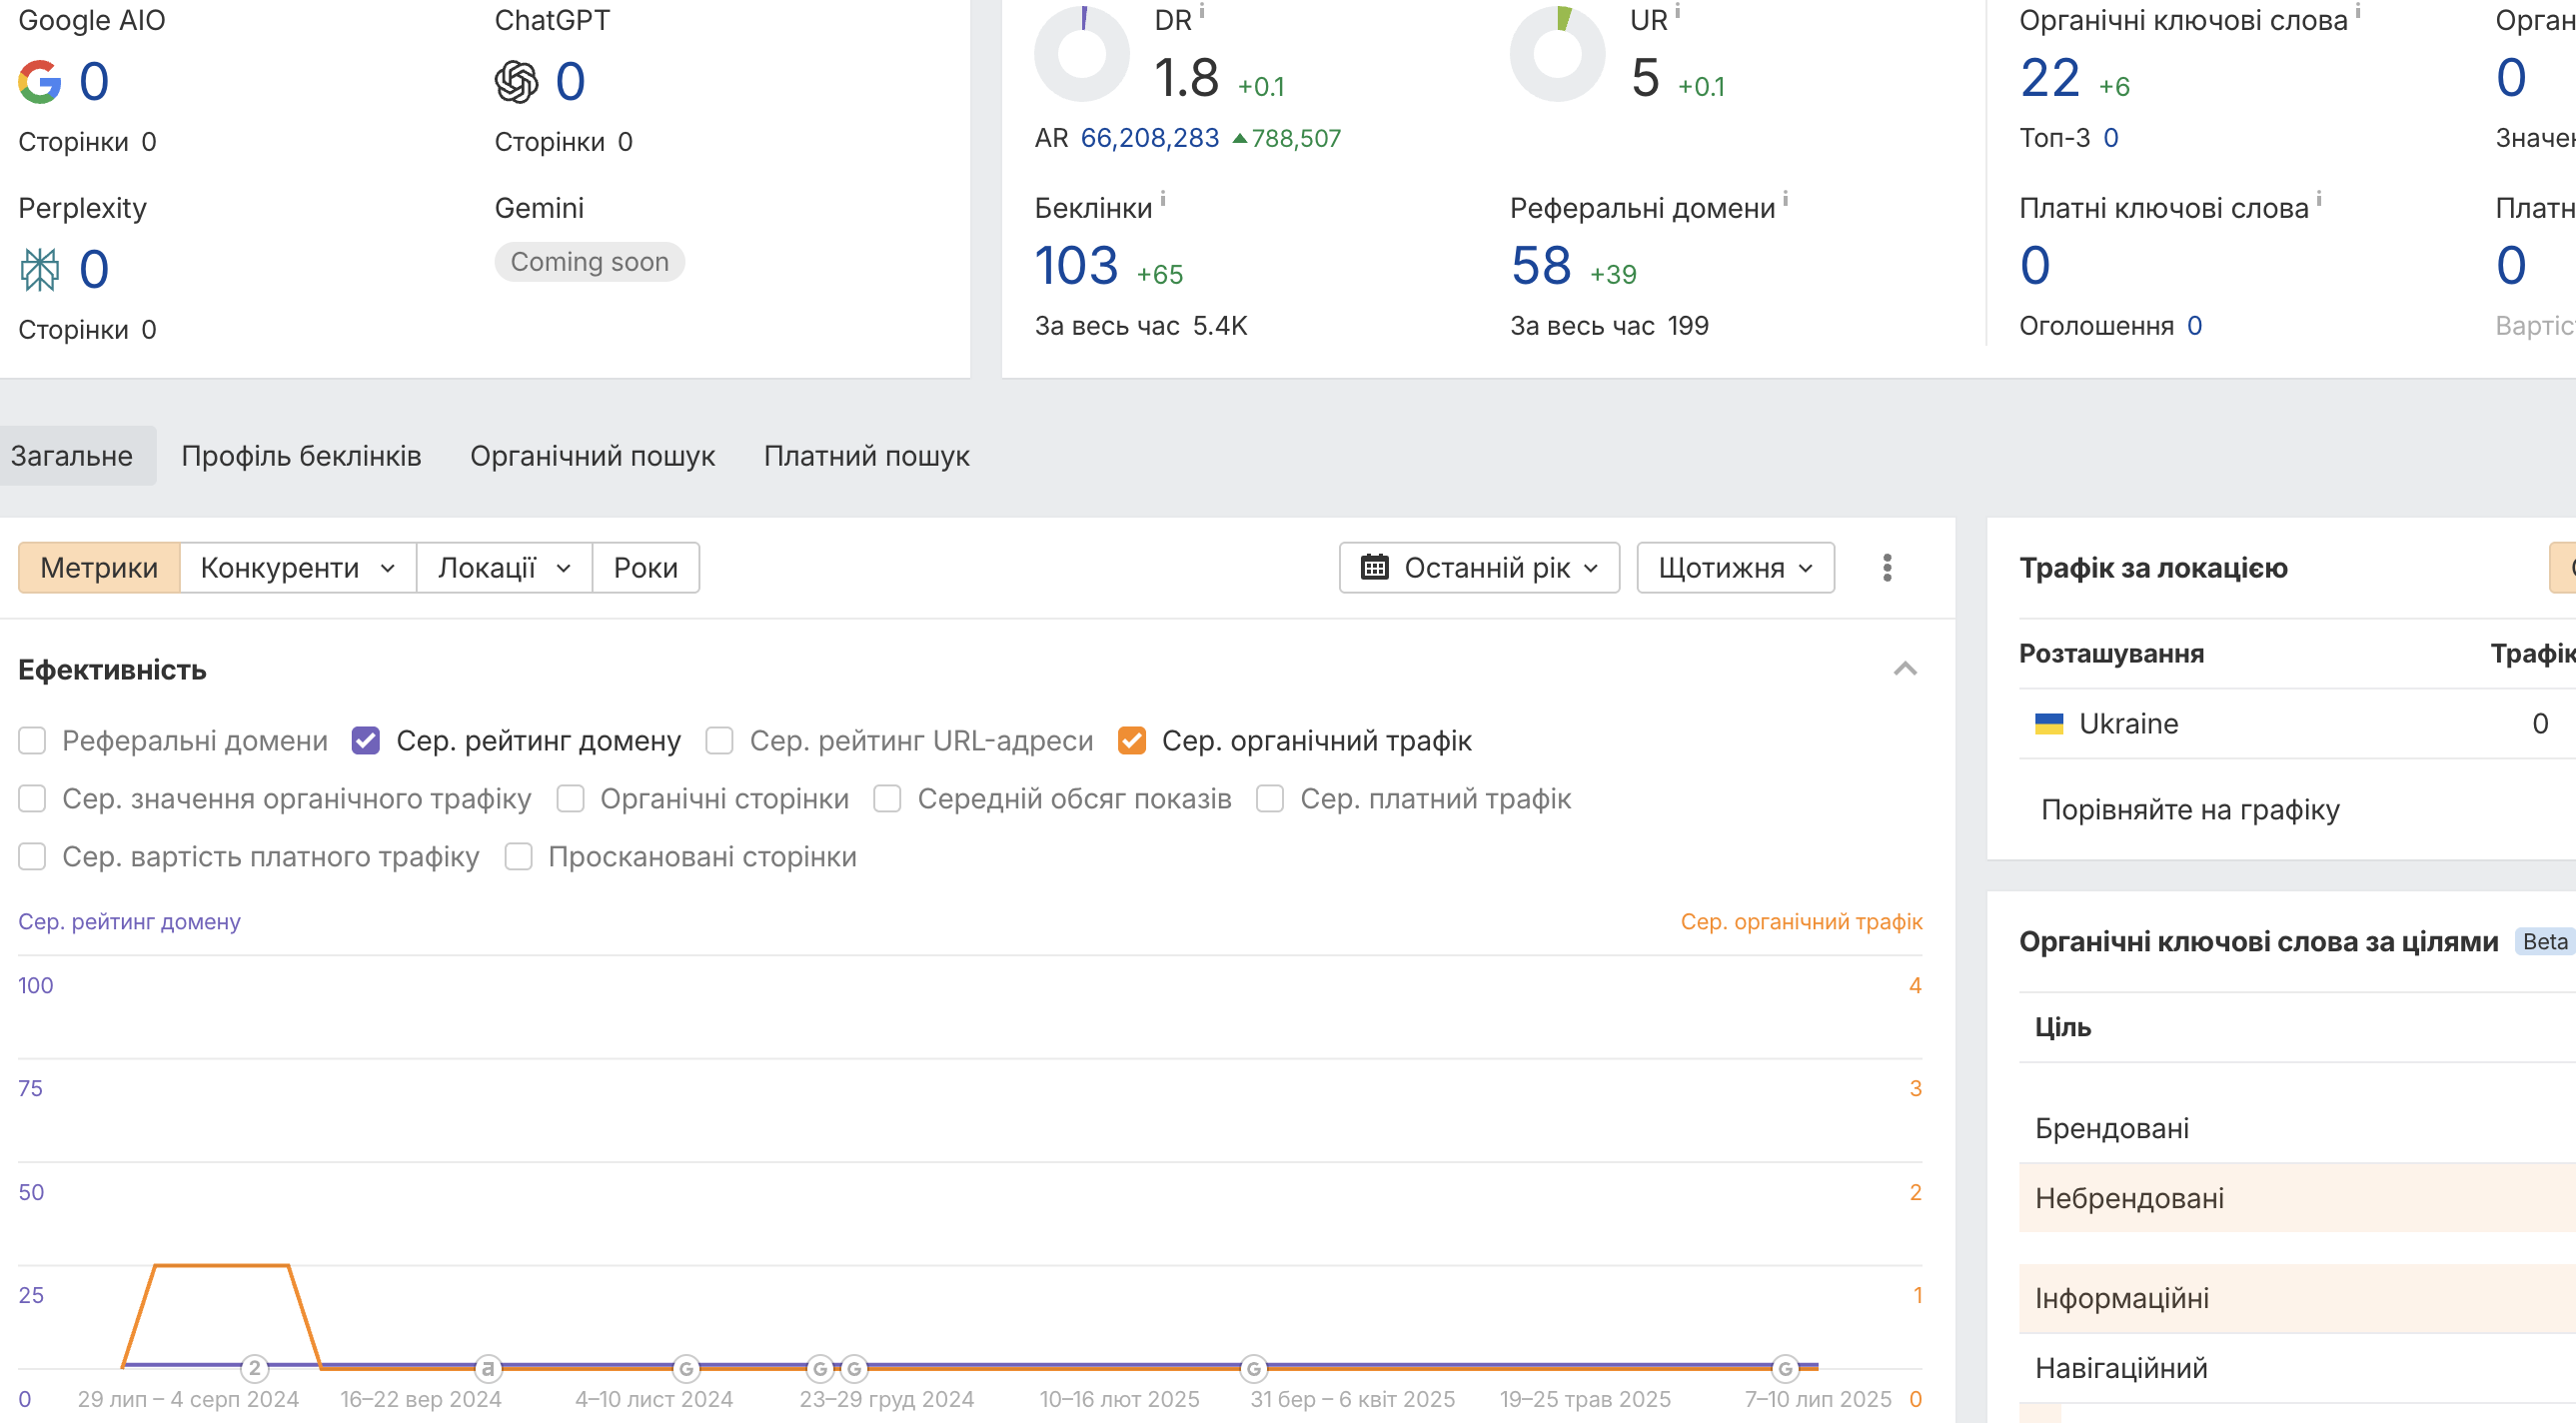The width and height of the screenshot is (2576, 1423).
Task: Click the Perplexity count 0
Action: coord(94,269)
